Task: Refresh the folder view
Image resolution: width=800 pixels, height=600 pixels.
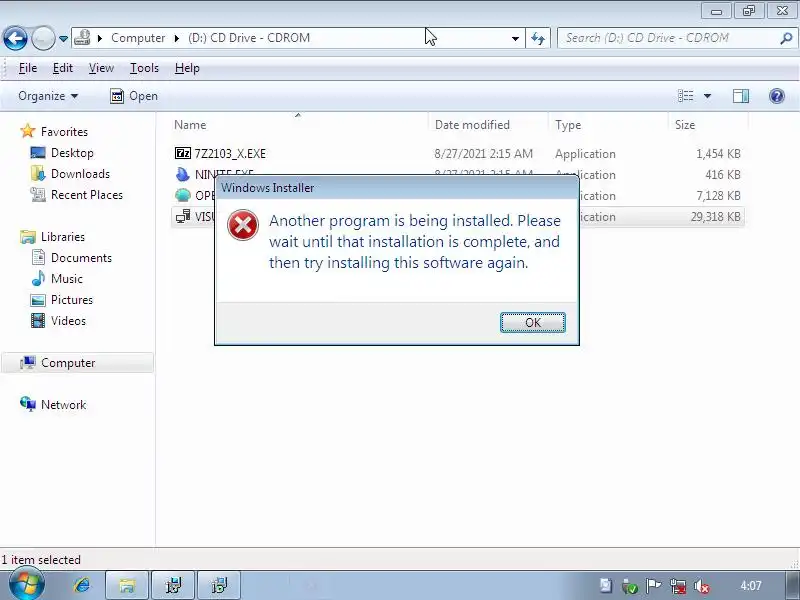Action: click(x=538, y=38)
